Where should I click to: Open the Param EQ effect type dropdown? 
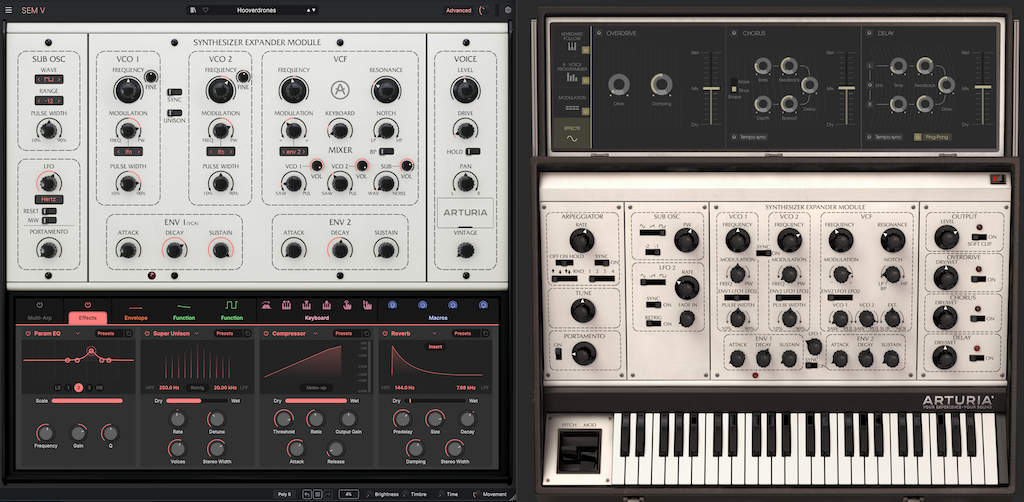(77, 333)
